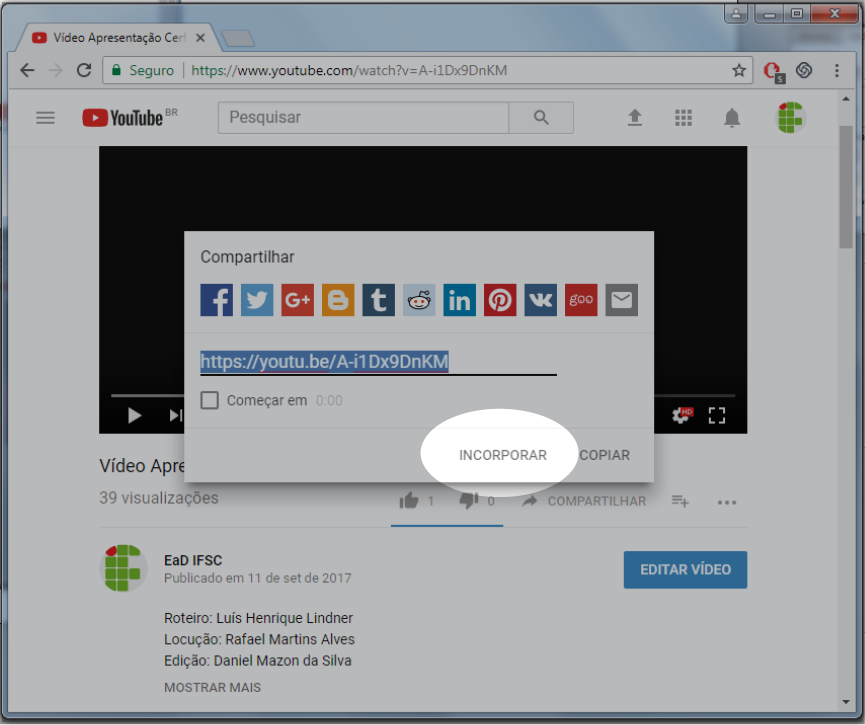Expand description with MOSTRAR MAIS
Image resolution: width=865 pixels, height=725 pixels.
(x=212, y=687)
